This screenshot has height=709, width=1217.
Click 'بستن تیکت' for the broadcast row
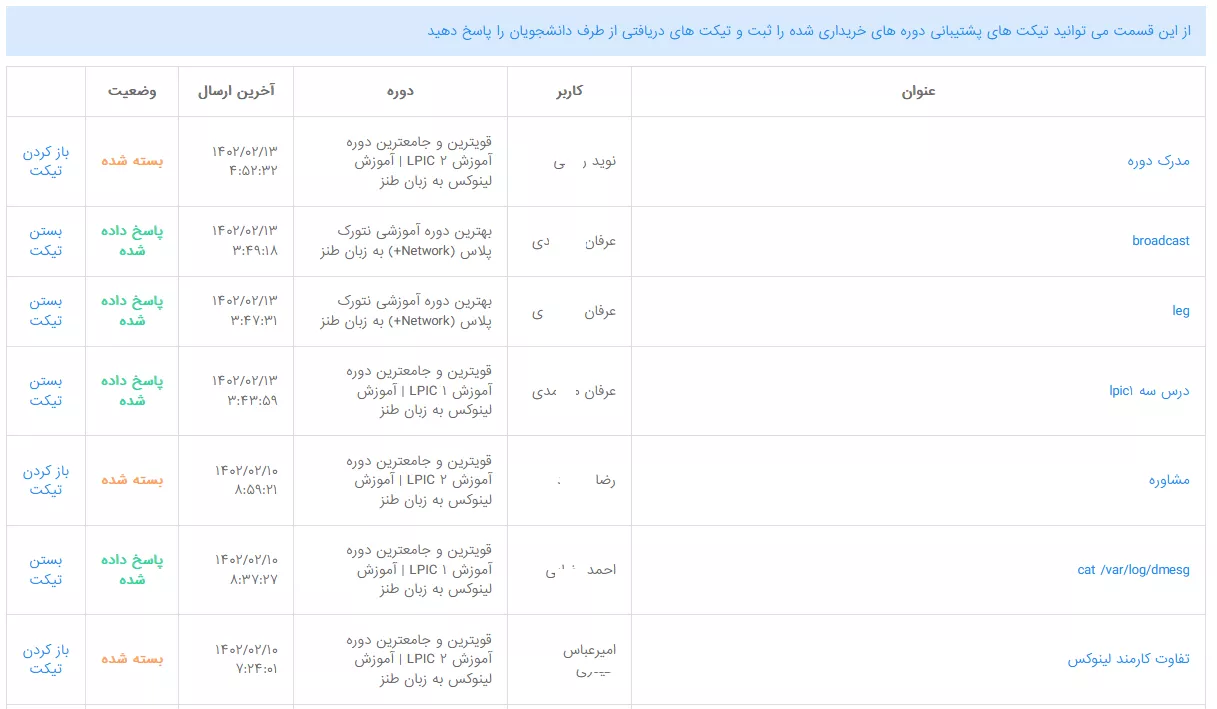tap(46, 241)
